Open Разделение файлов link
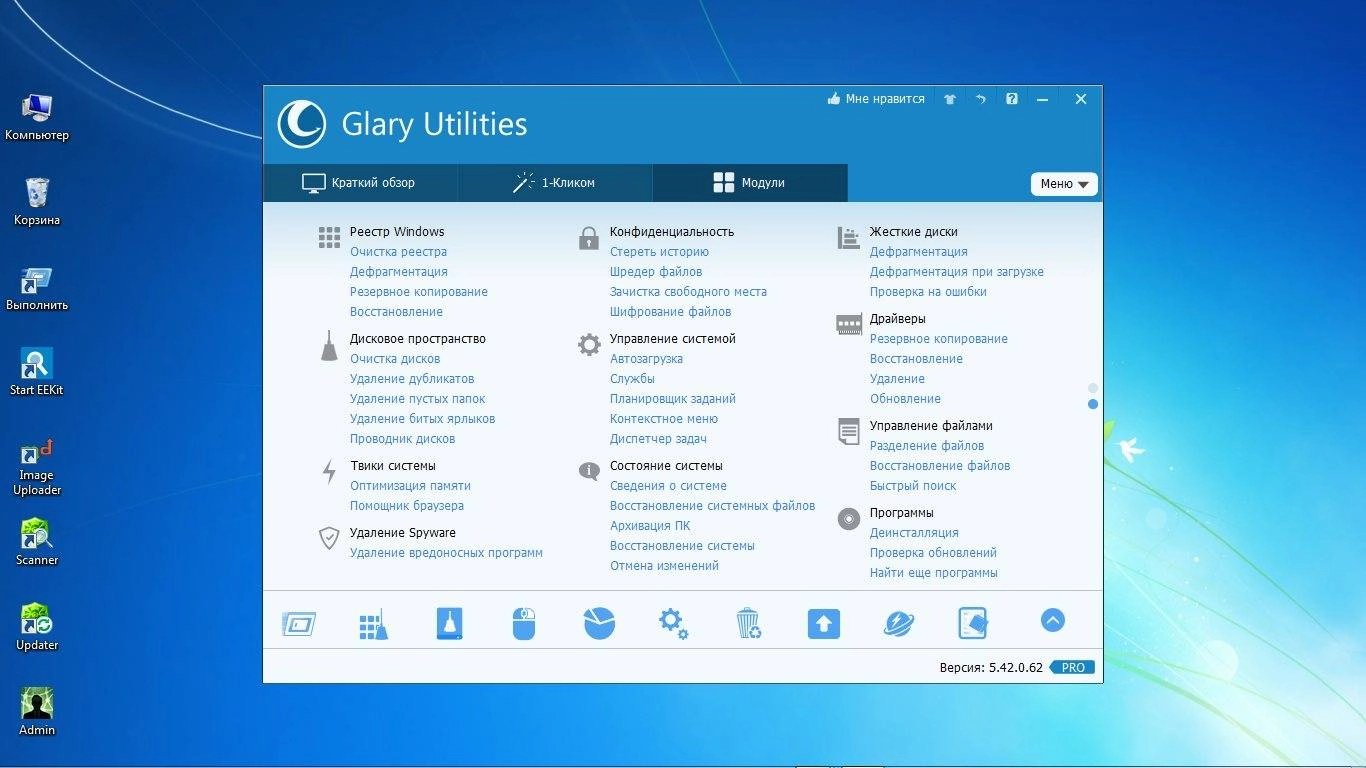Screen dimensions: 1366x768 click(927, 446)
